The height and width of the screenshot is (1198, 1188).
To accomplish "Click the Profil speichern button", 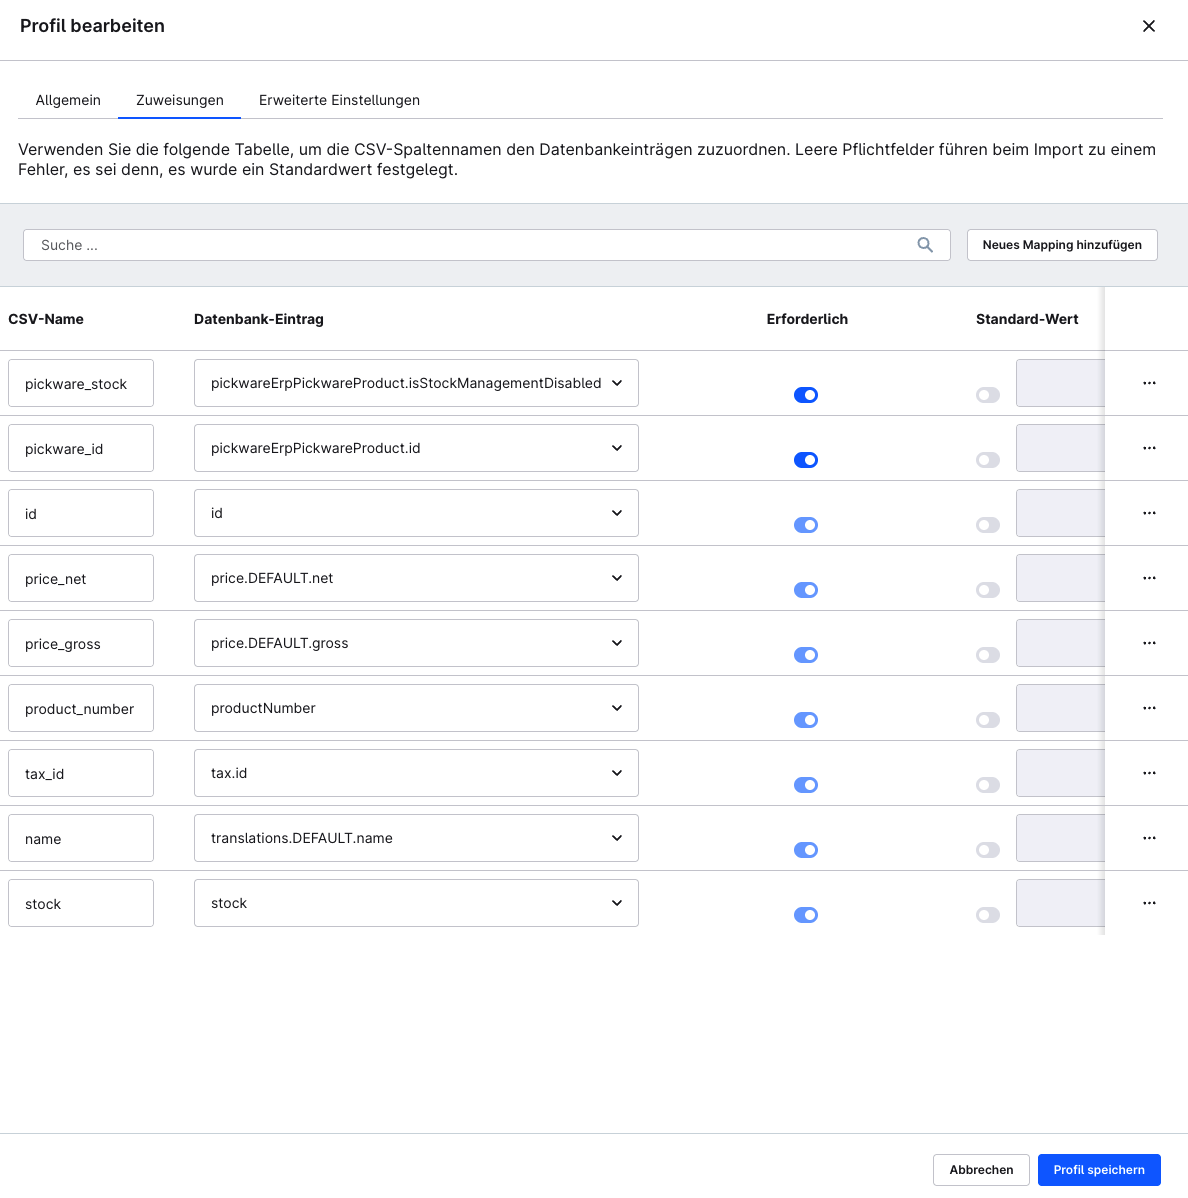I will pos(1099,1170).
